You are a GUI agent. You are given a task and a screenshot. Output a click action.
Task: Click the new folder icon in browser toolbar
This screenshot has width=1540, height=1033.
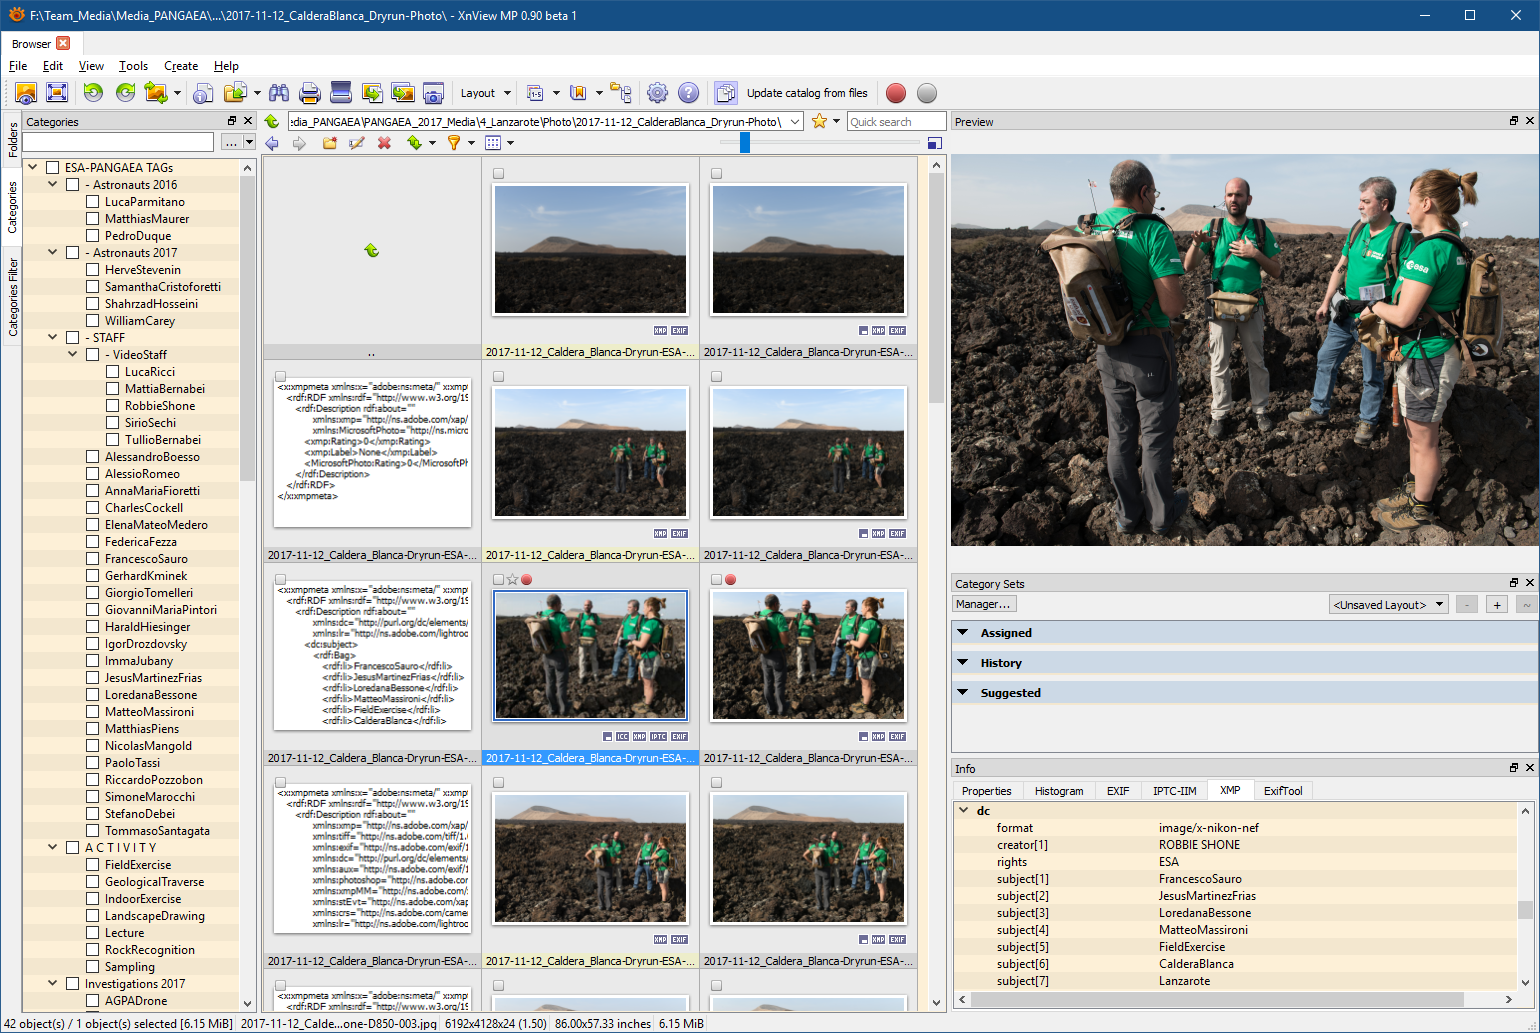pos(329,143)
